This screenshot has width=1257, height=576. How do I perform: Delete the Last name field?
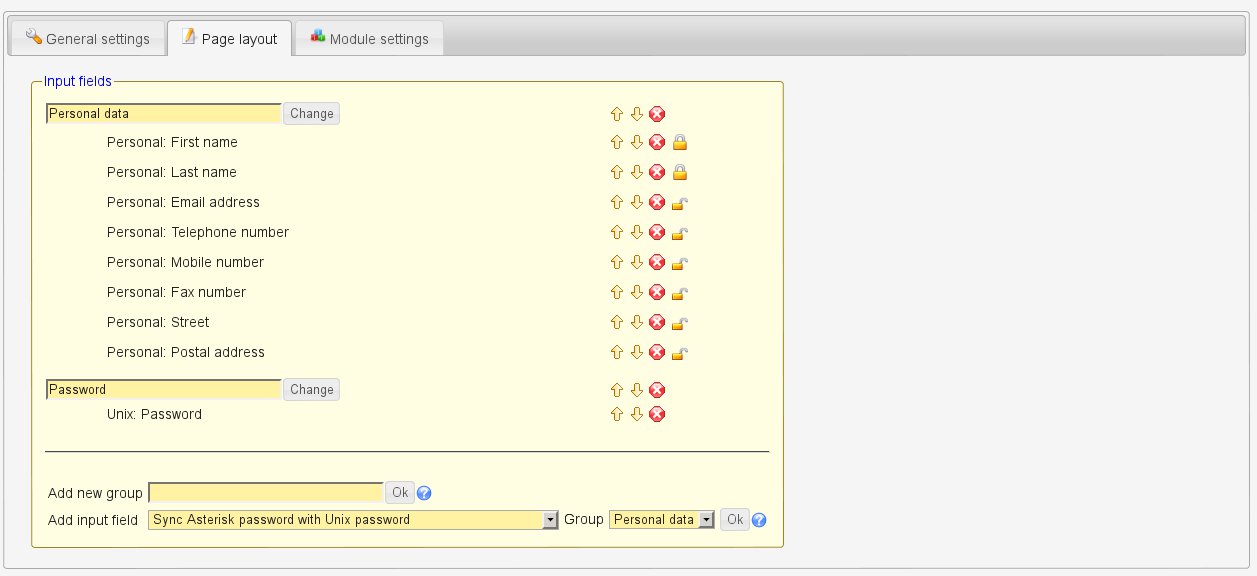pos(657,173)
